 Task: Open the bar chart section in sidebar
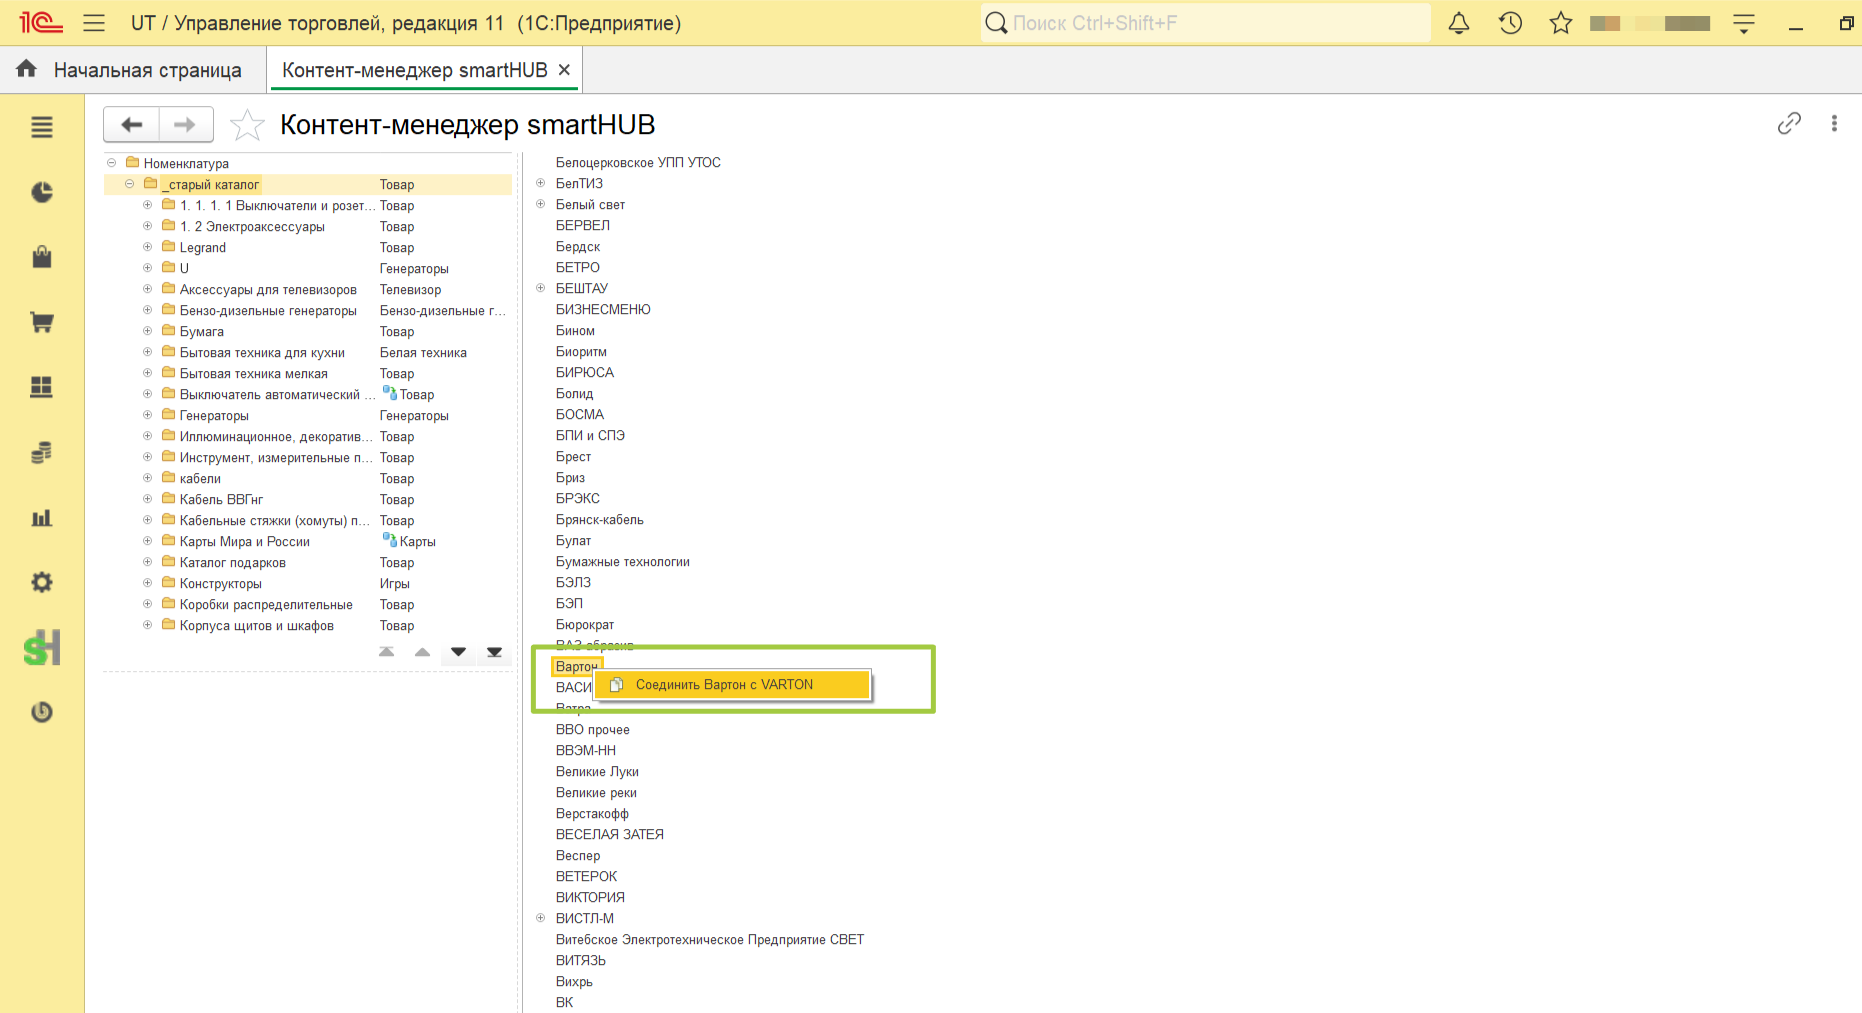pyautogui.click(x=42, y=517)
